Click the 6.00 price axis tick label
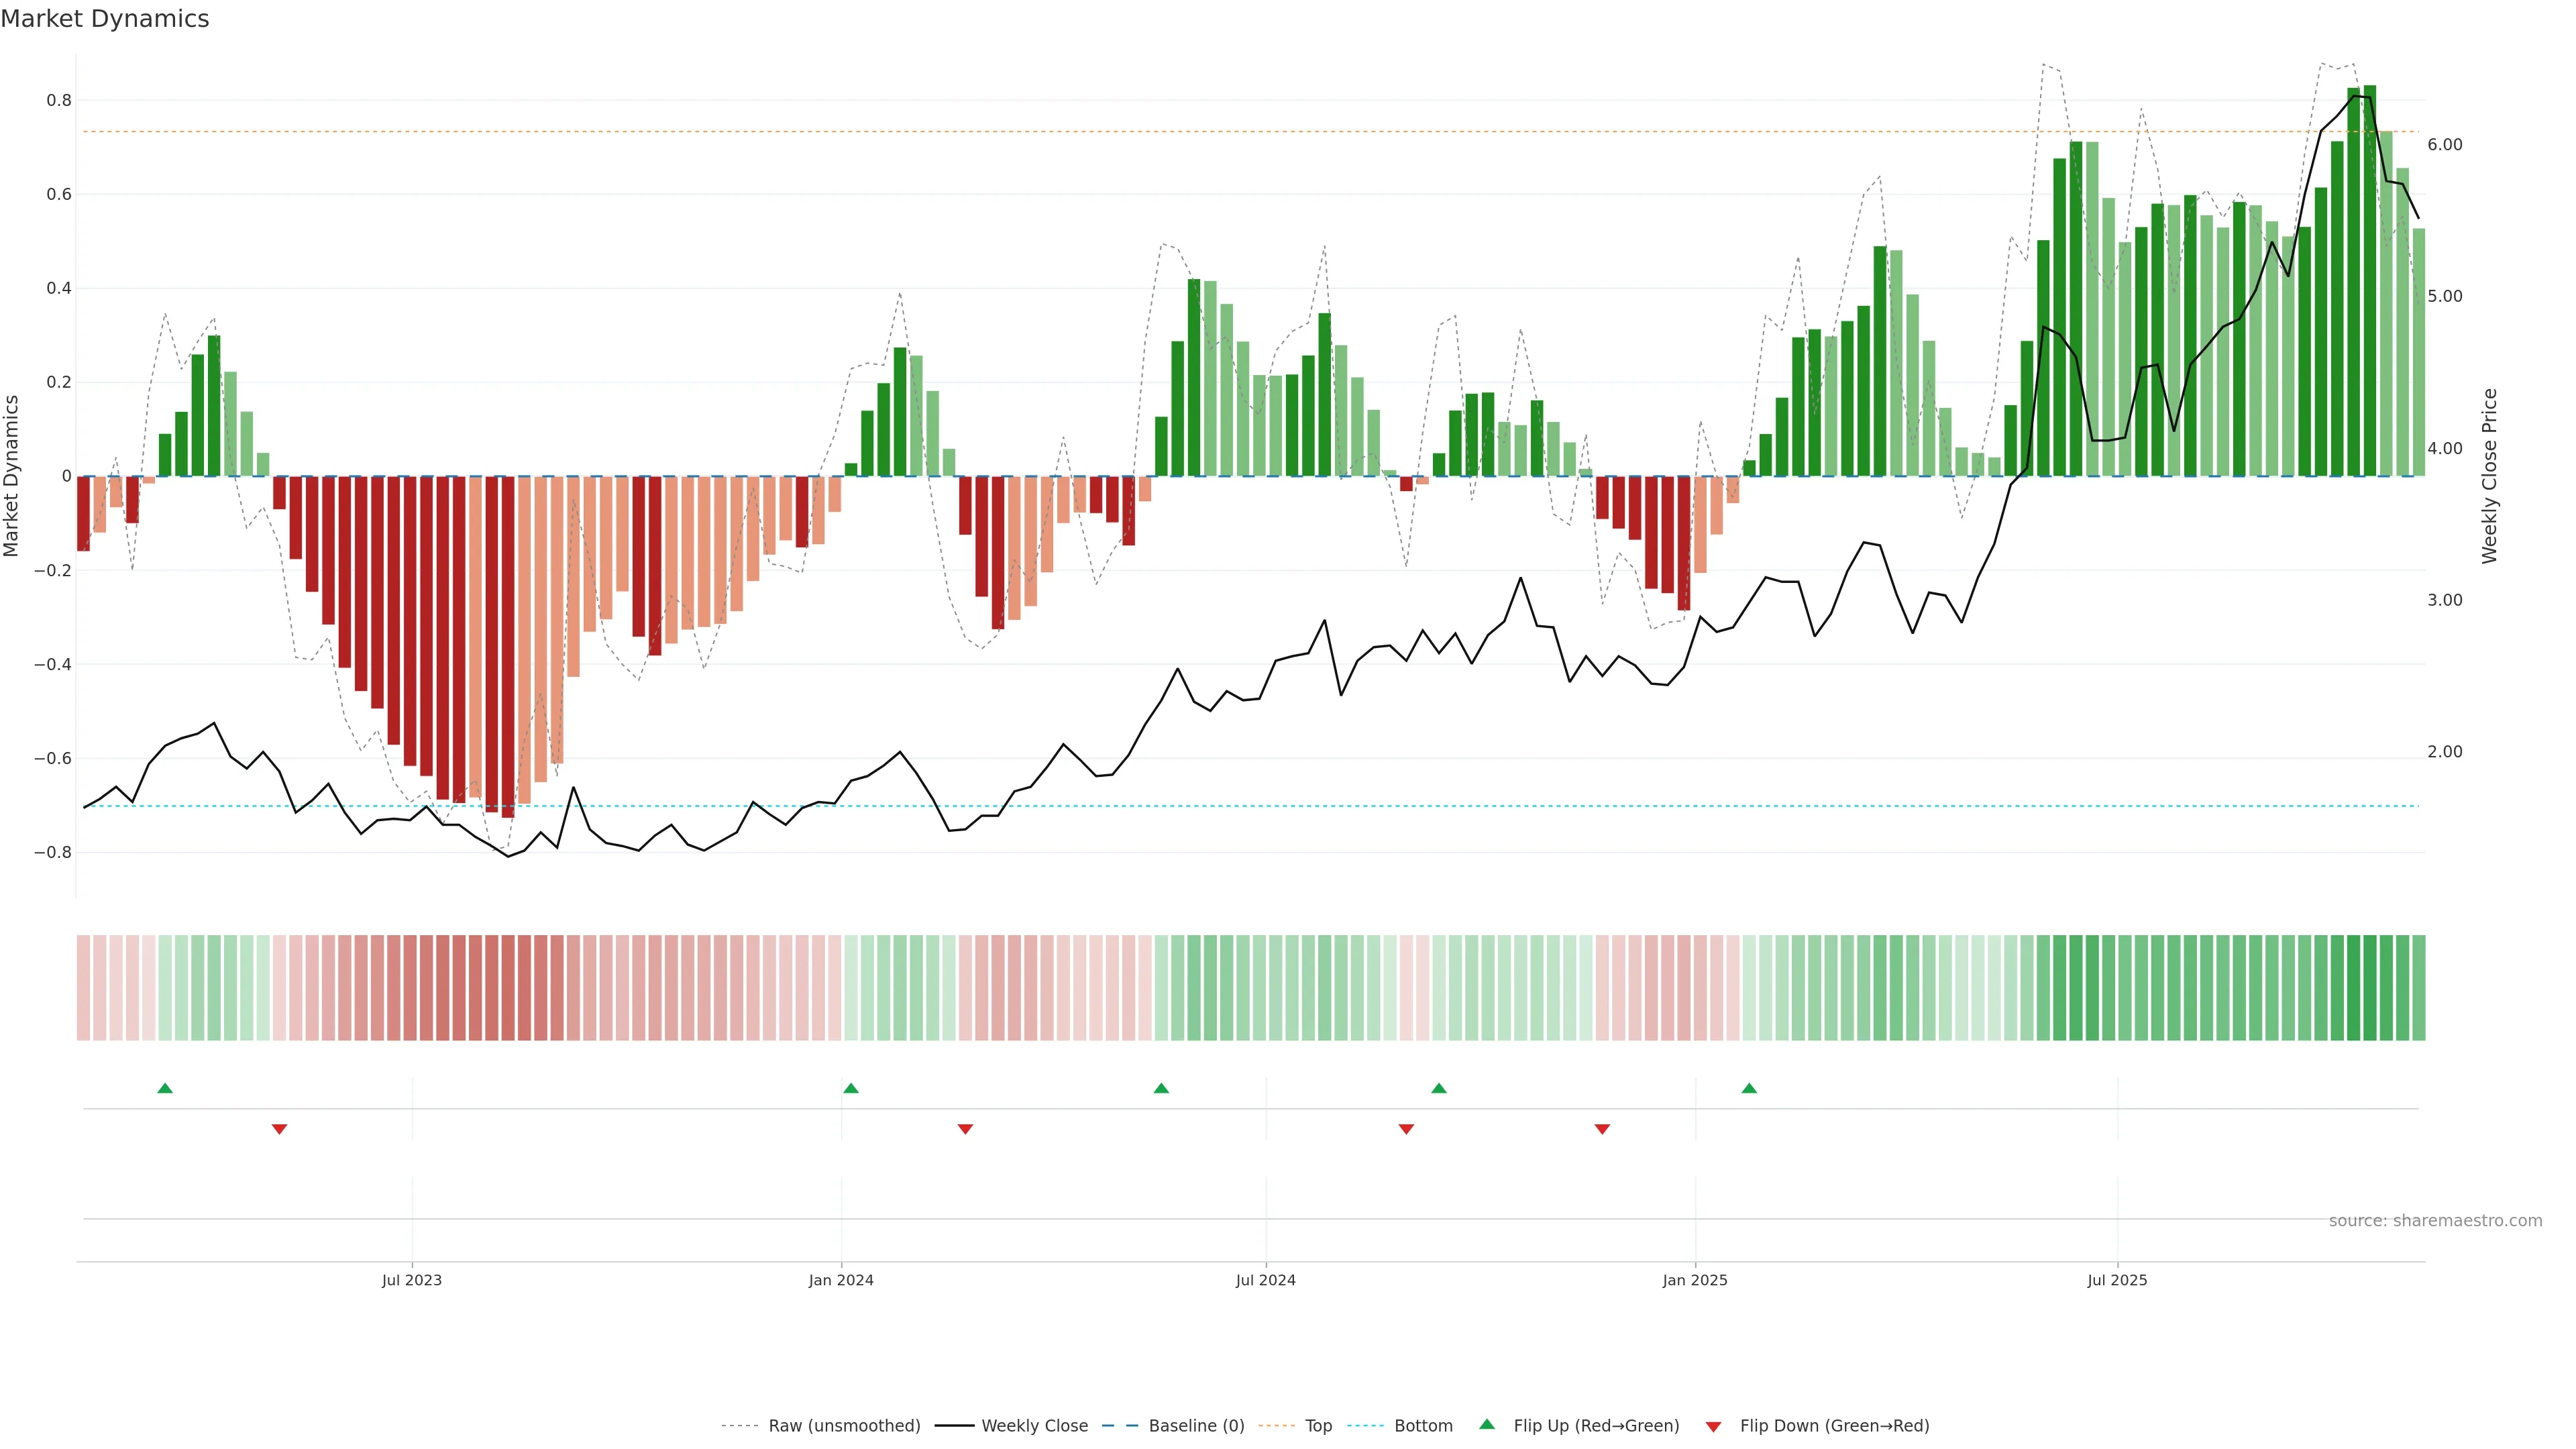2576x1449 pixels. click(x=2444, y=145)
